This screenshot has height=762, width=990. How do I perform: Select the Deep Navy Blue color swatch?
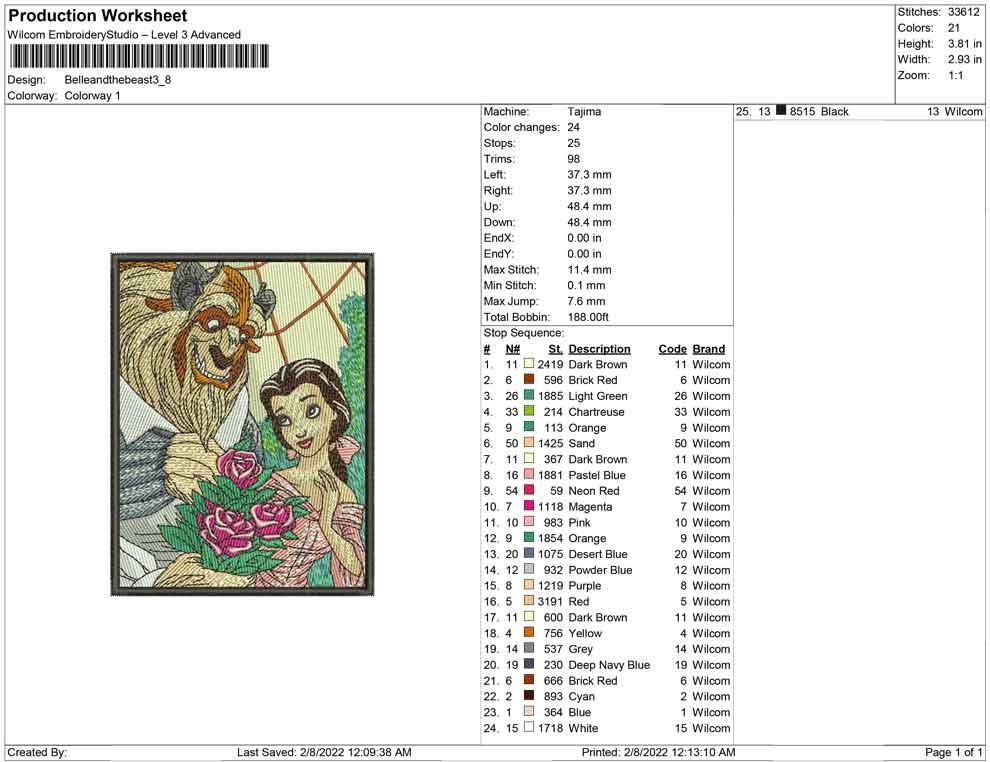click(529, 664)
